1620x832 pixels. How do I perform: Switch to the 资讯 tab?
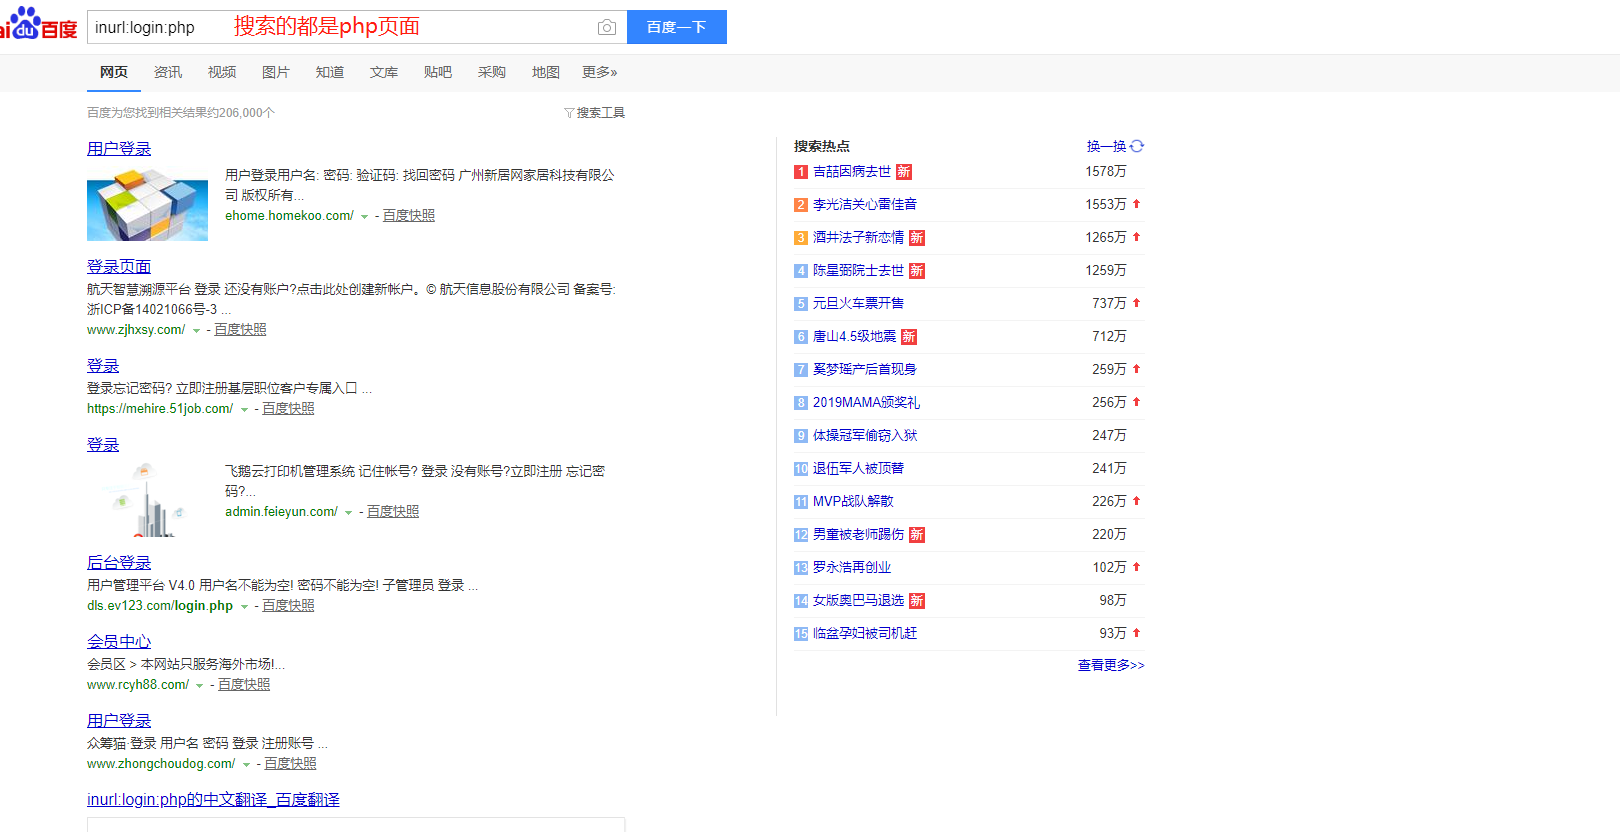pos(168,72)
